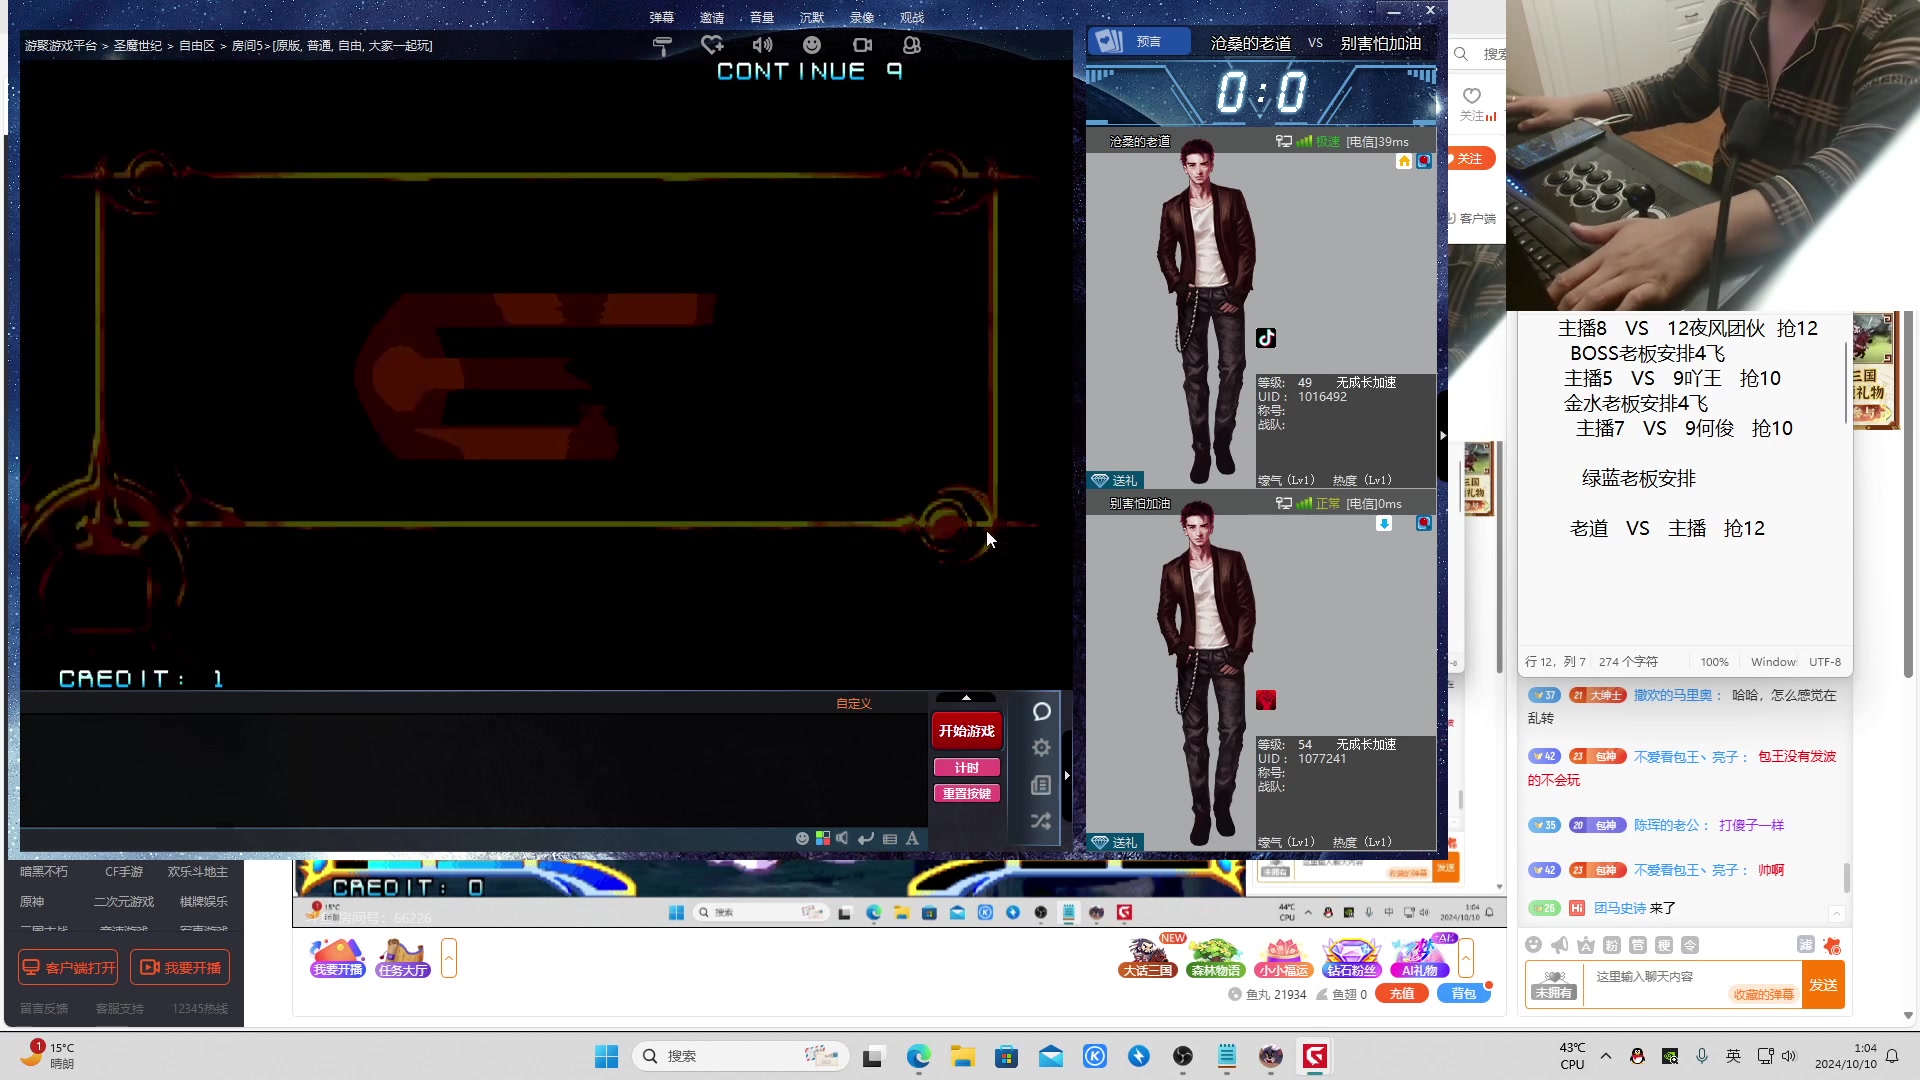Screen dimensions: 1920x1080
Task: Click the 重置按键 reset keys button
Action: [x=966, y=793]
